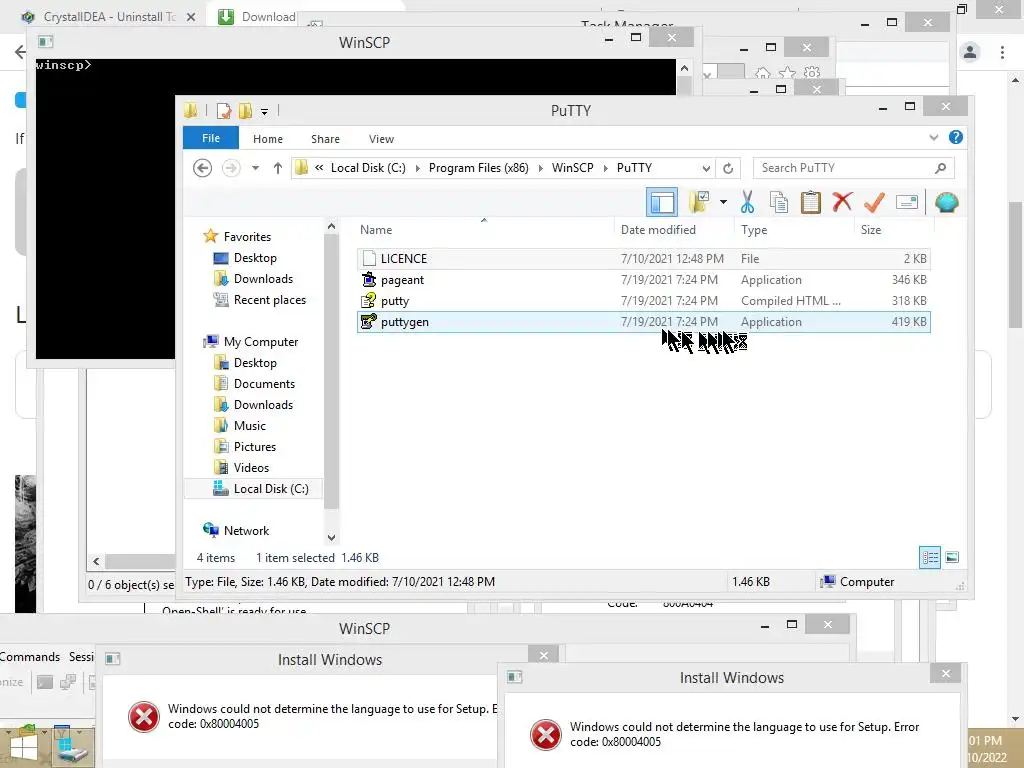The width and height of the screenshot is (1024, 768).
Task: Select the pageant application file
Action: tap(643, 280)
